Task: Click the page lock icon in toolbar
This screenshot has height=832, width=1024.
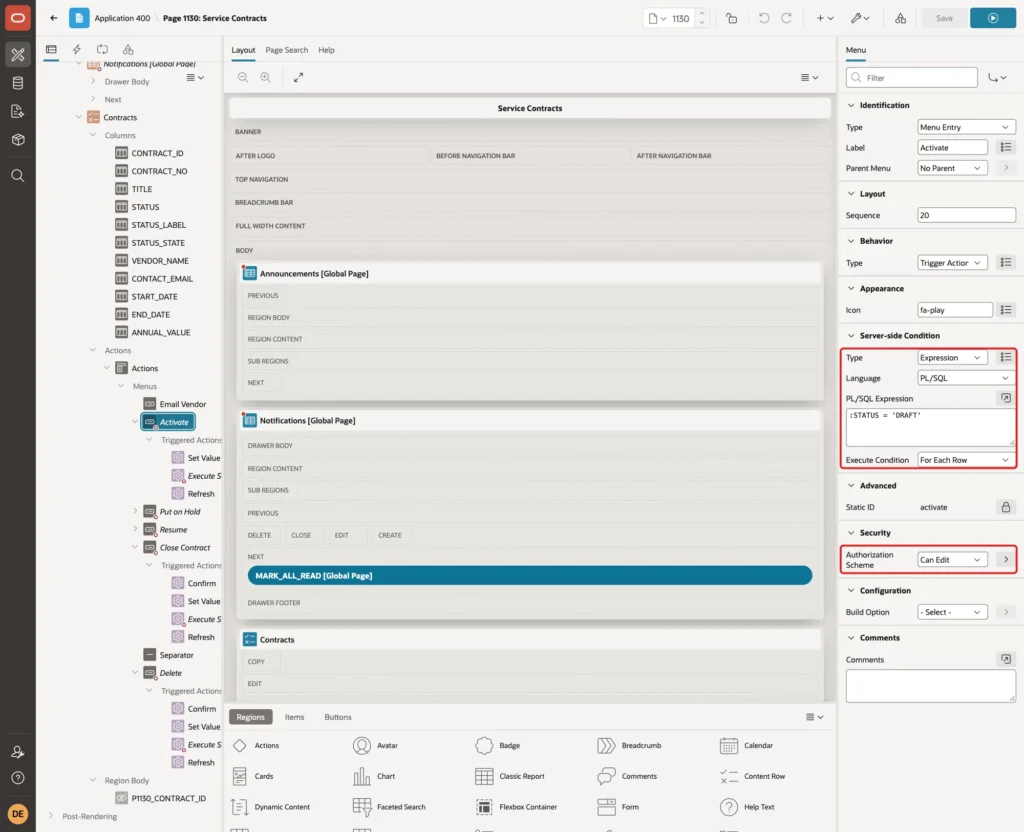Action: point(731,18)
